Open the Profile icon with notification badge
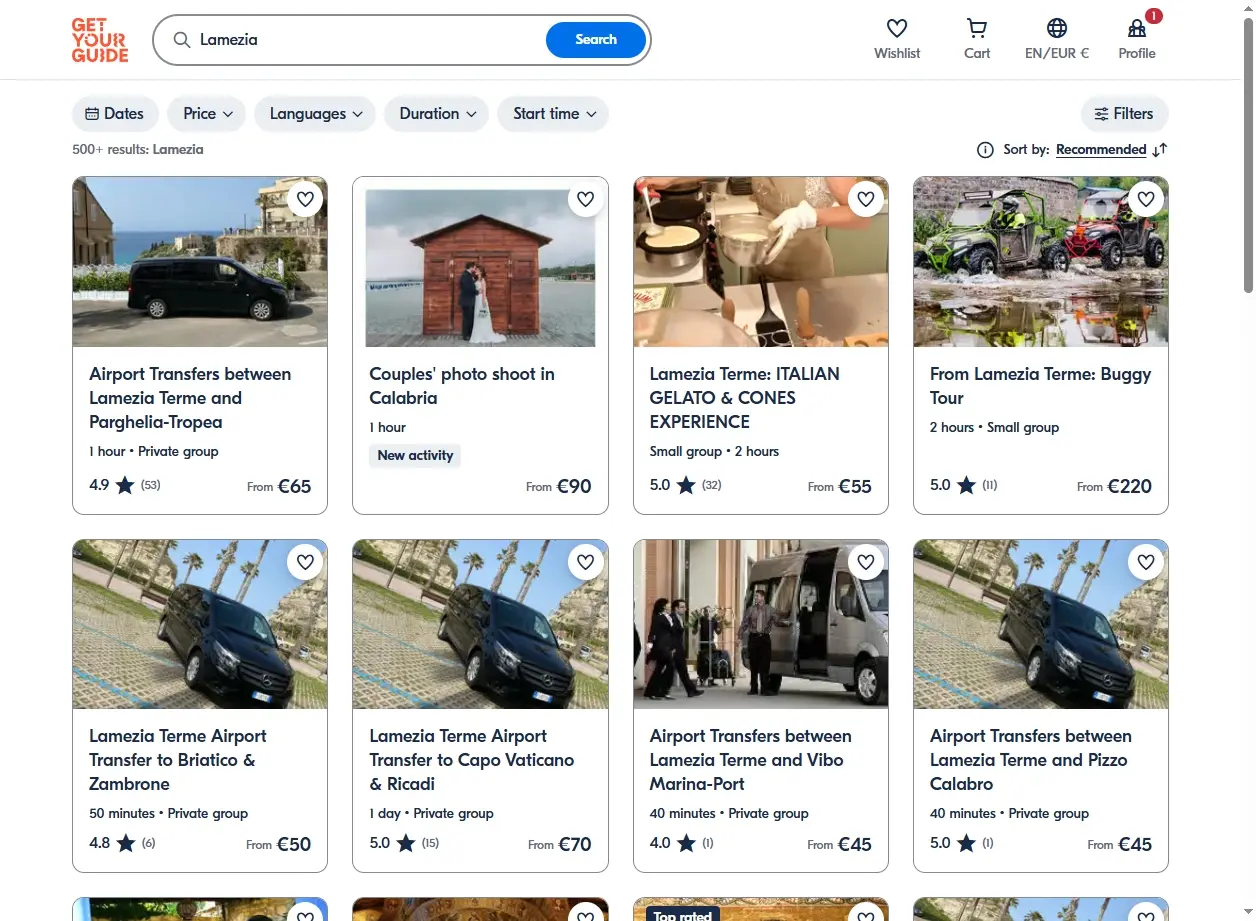Viewport: 1256px width, 921px height. pos(1137,28)
